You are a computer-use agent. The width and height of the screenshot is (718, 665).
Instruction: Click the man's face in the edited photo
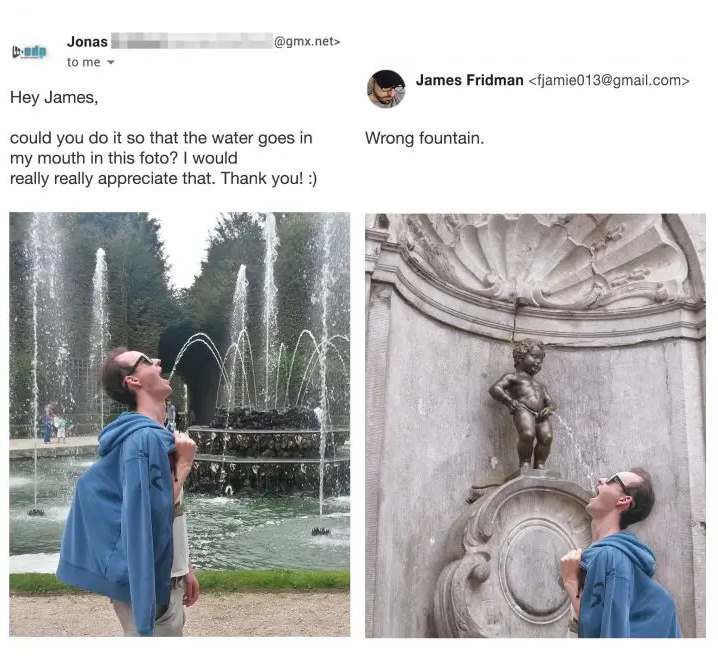(x=607, y=492)
